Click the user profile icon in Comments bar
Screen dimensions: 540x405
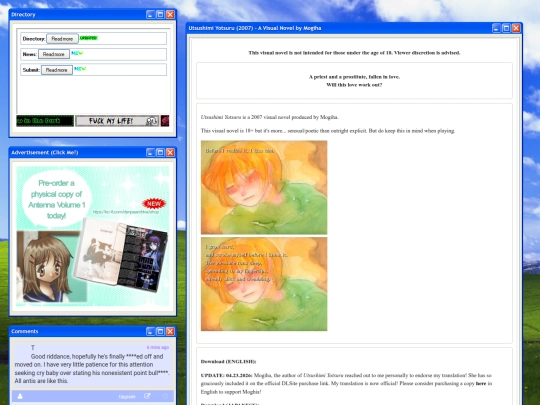click(x=20, y=396)
